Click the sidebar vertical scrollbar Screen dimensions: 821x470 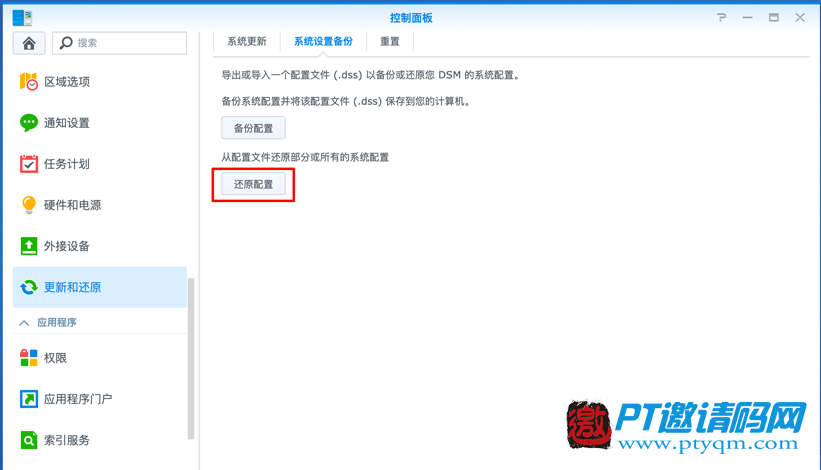(192, 360)
